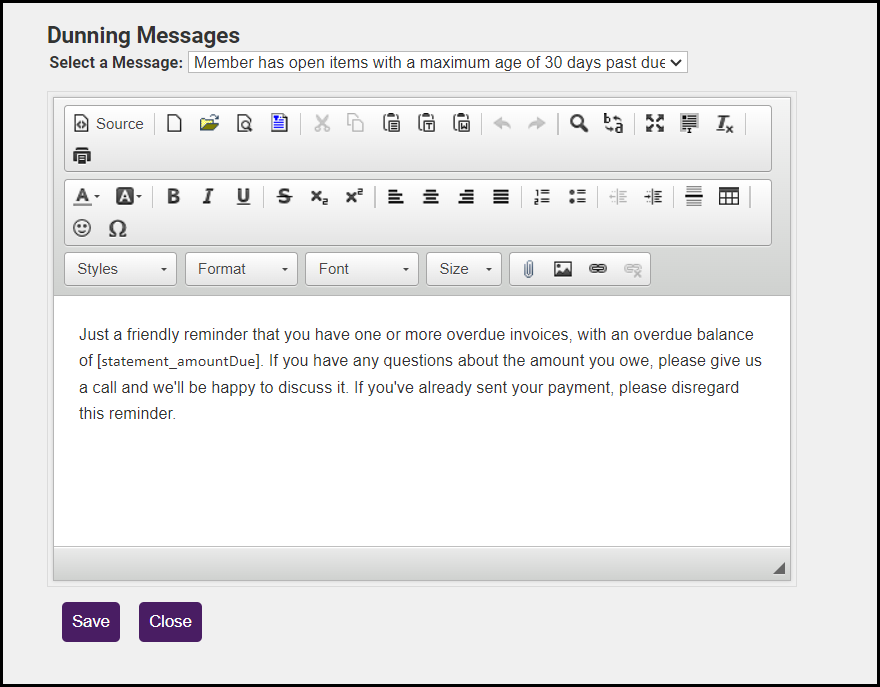
Task: Toggle Italic text style
Action: [x=208, y=197]
